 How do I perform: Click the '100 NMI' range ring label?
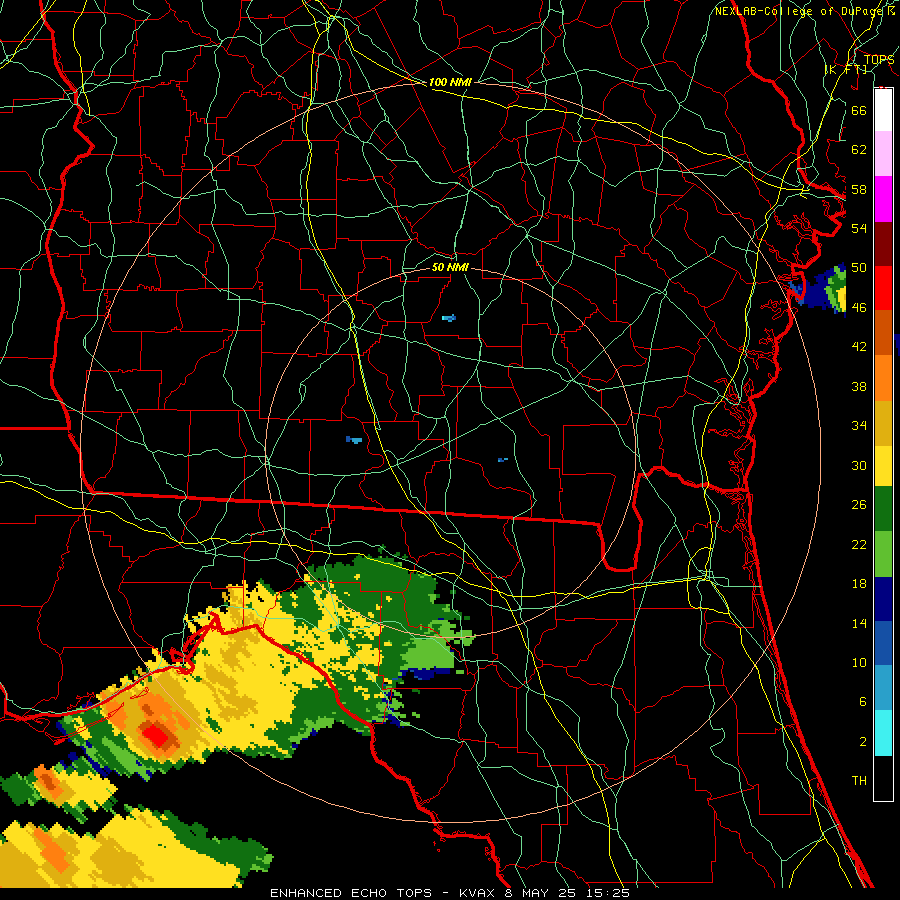click(450, 82)
